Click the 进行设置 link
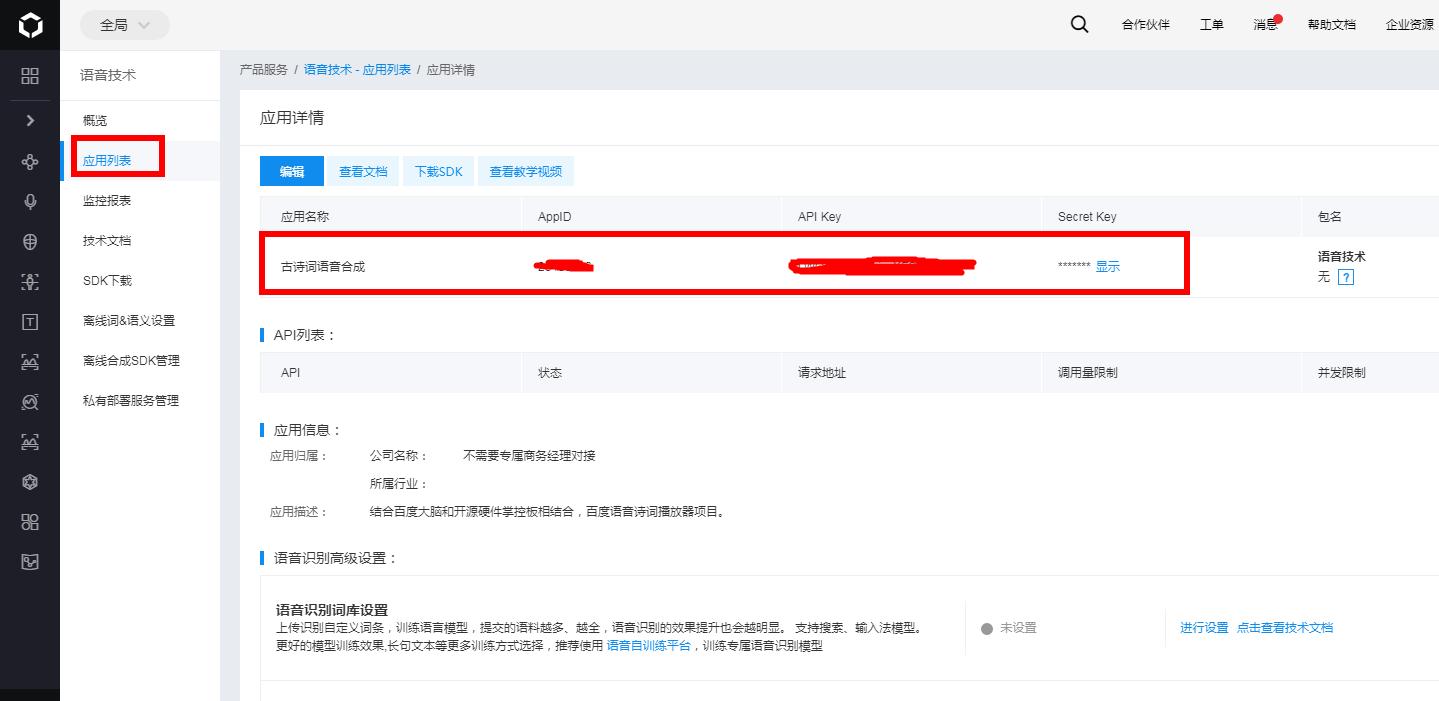This screenshot has height=701, width=1439. (1204, 628)
